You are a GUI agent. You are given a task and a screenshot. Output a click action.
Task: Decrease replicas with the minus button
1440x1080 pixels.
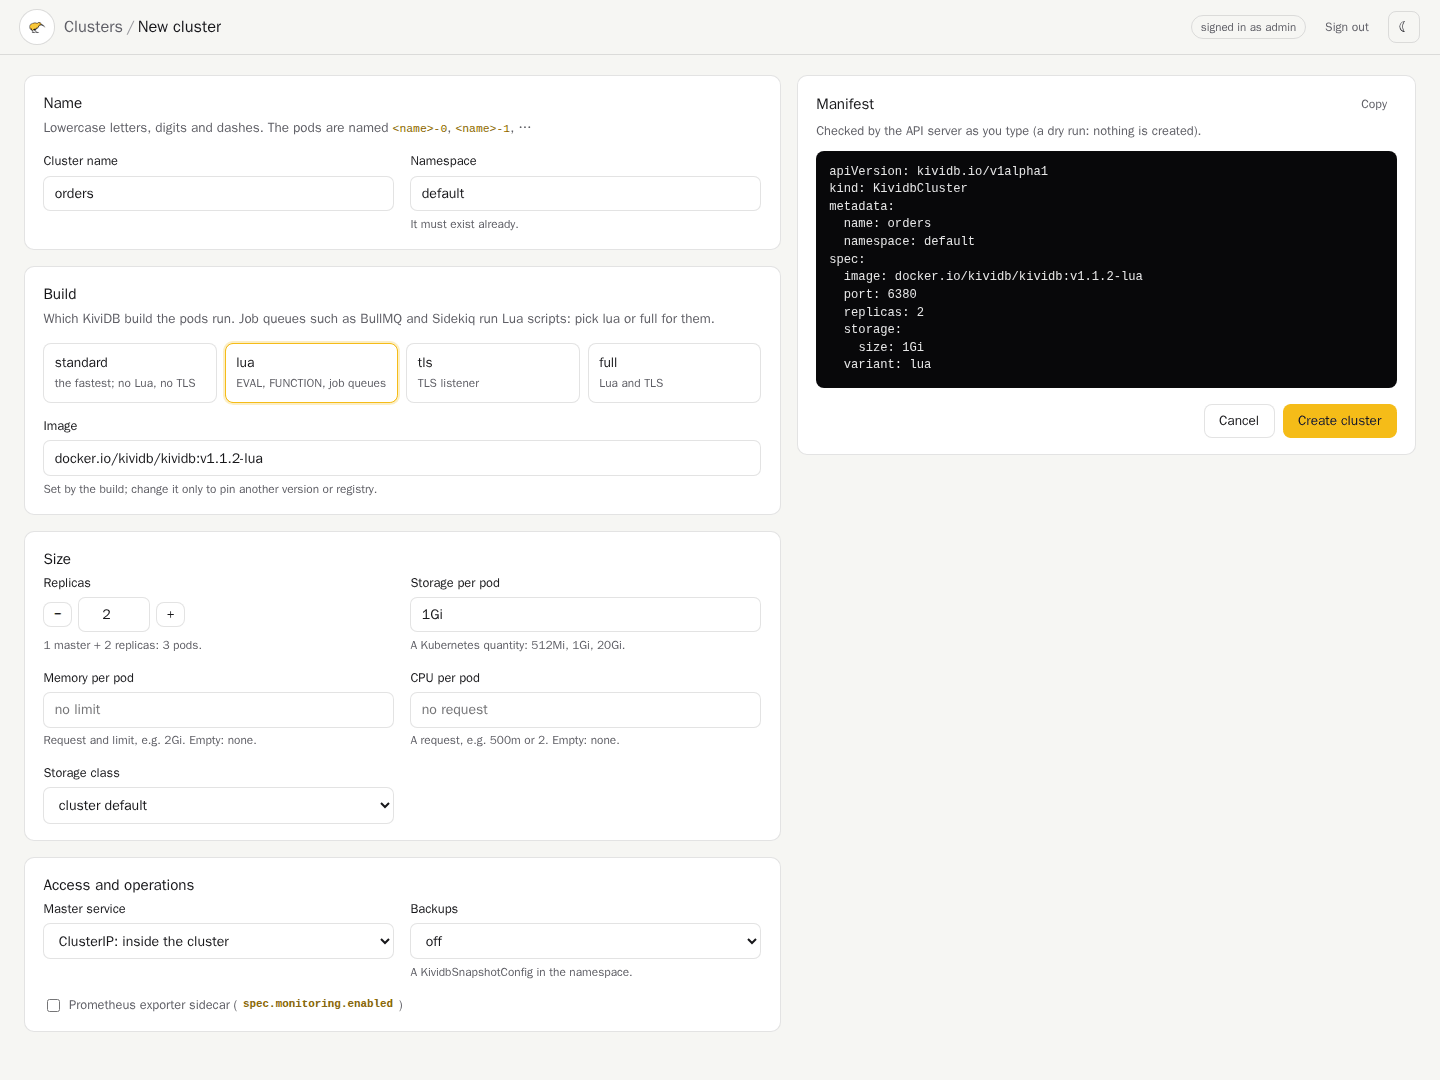(57, 614)
